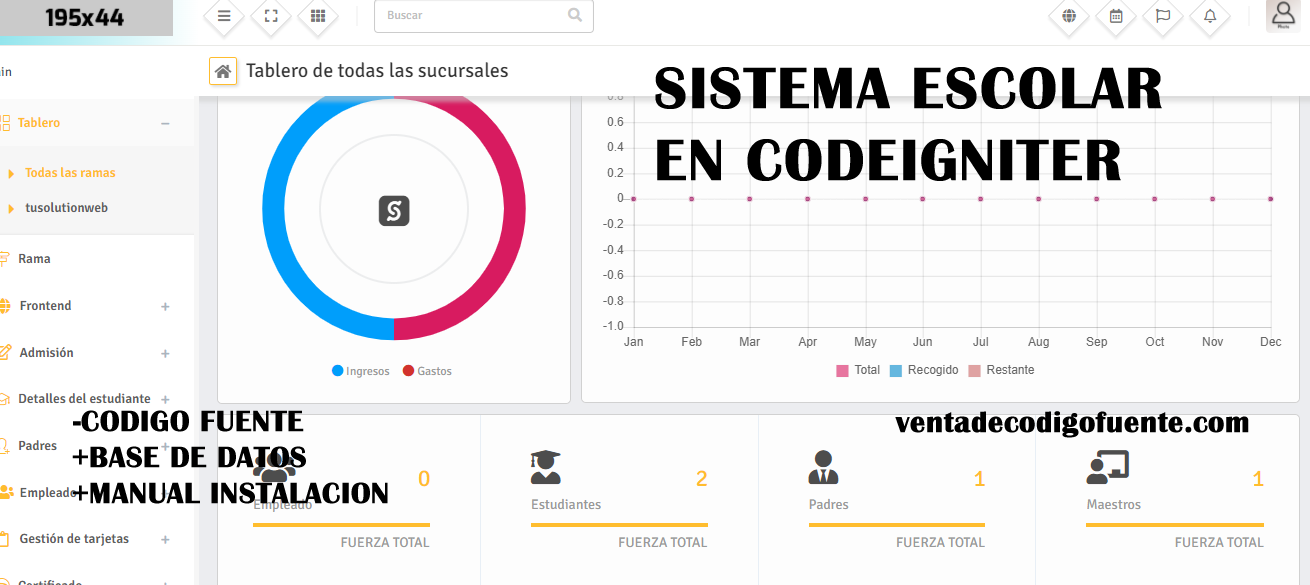Open the hamburger sidebar menu

coord(223,16)
